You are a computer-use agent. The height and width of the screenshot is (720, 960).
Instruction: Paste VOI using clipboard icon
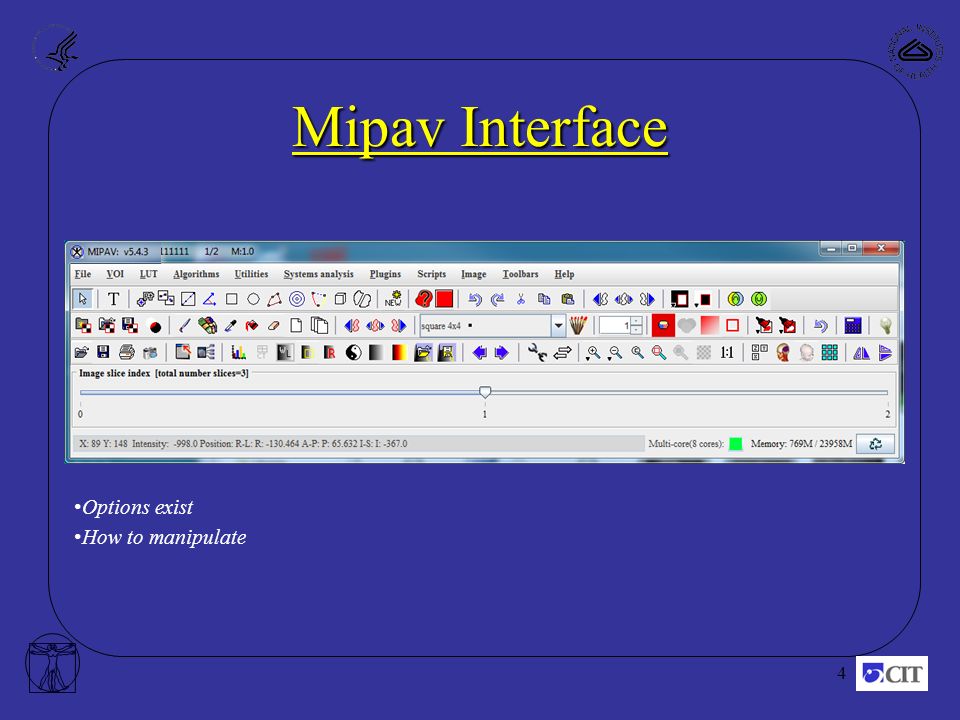[x=568, y=299]
